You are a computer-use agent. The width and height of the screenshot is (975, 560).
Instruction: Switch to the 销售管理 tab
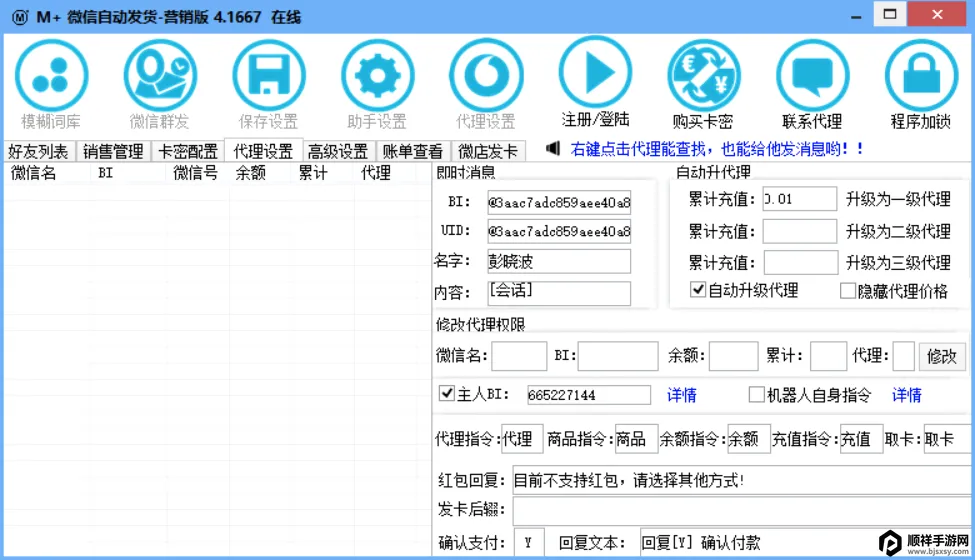click(113, 151)
